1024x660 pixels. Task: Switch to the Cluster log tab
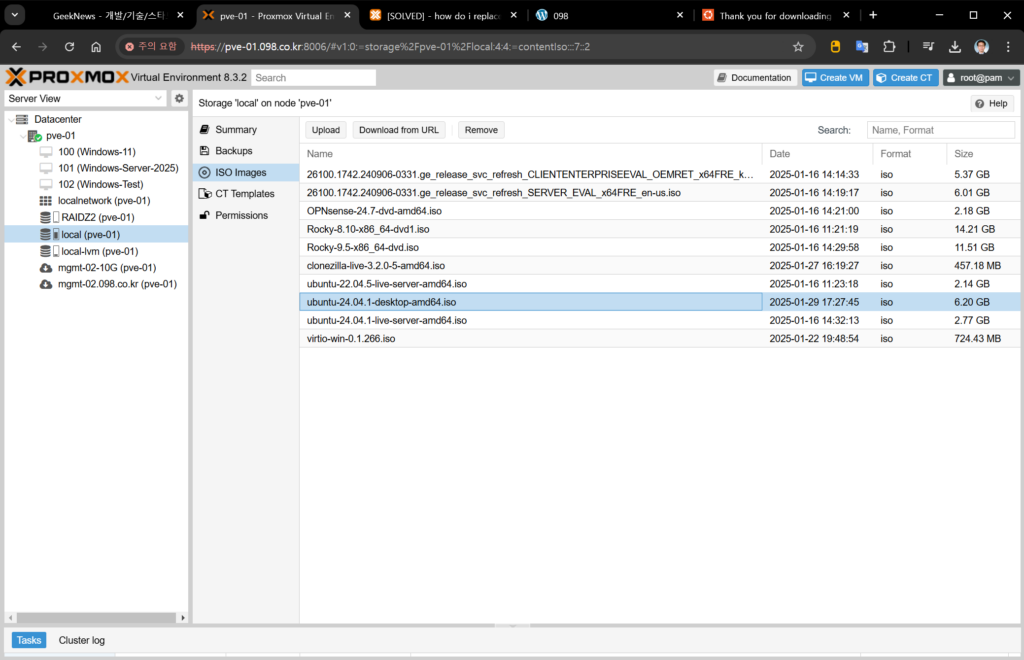(81, 640)
